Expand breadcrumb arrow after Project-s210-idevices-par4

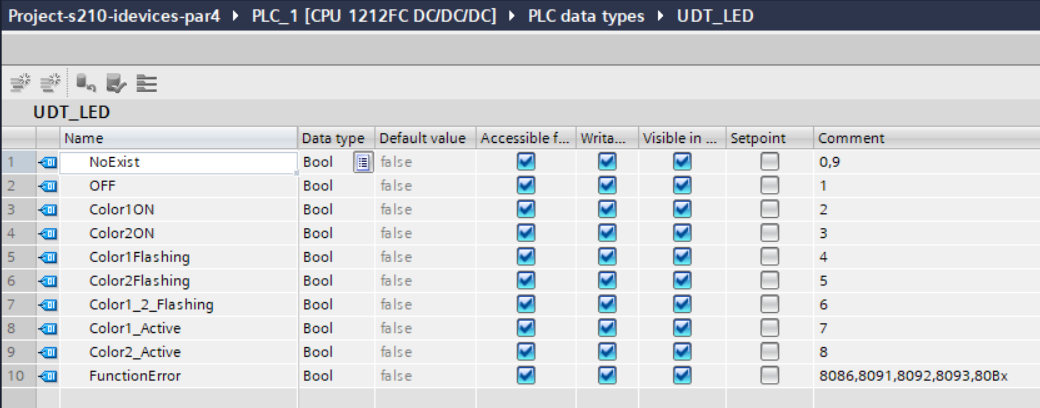[x=236, y=16]
